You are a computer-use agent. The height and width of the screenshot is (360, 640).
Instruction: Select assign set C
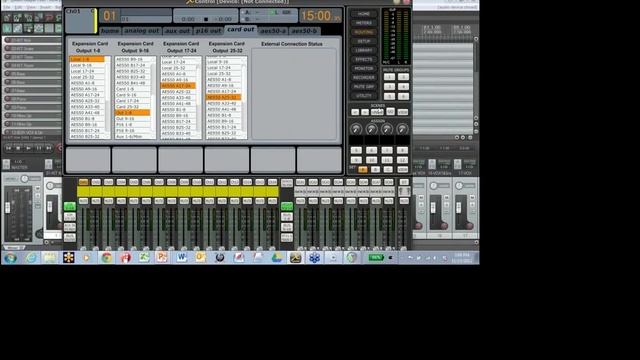pos(388,169)
